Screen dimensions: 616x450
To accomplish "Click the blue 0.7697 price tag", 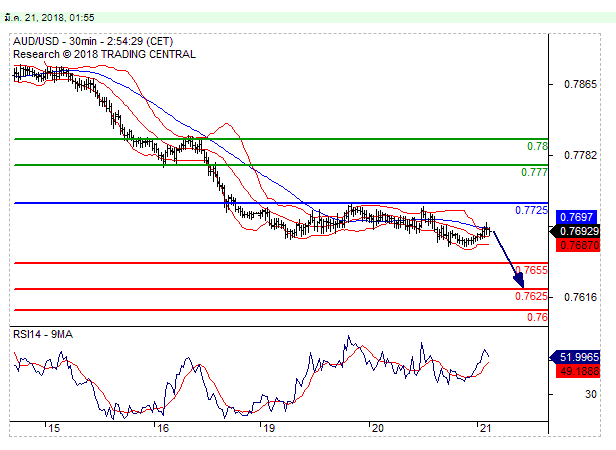I will 576,217.
